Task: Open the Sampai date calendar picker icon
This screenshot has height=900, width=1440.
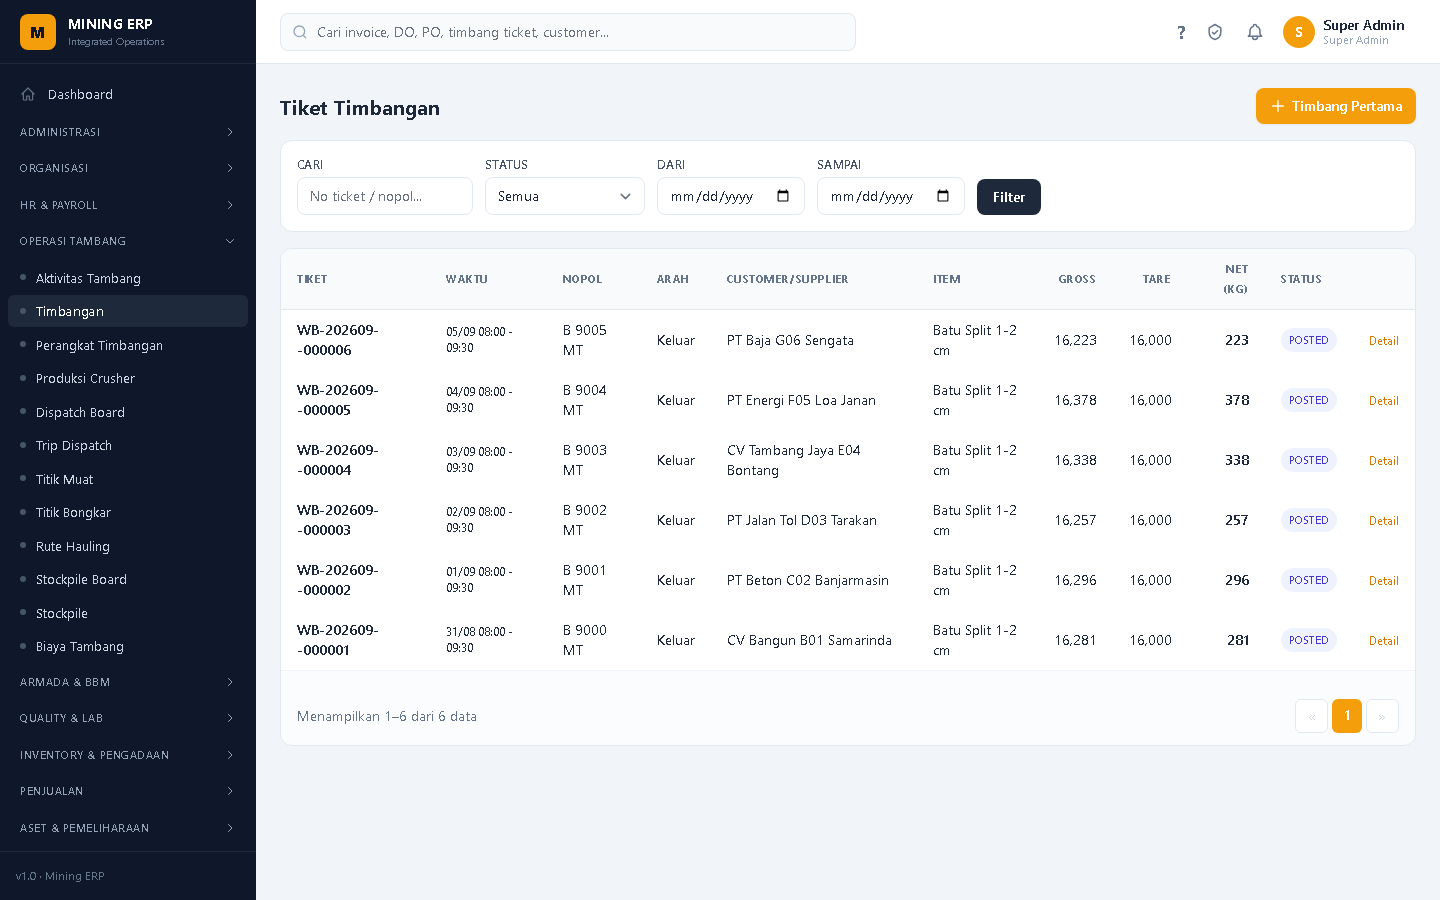Action: (943, 196)
